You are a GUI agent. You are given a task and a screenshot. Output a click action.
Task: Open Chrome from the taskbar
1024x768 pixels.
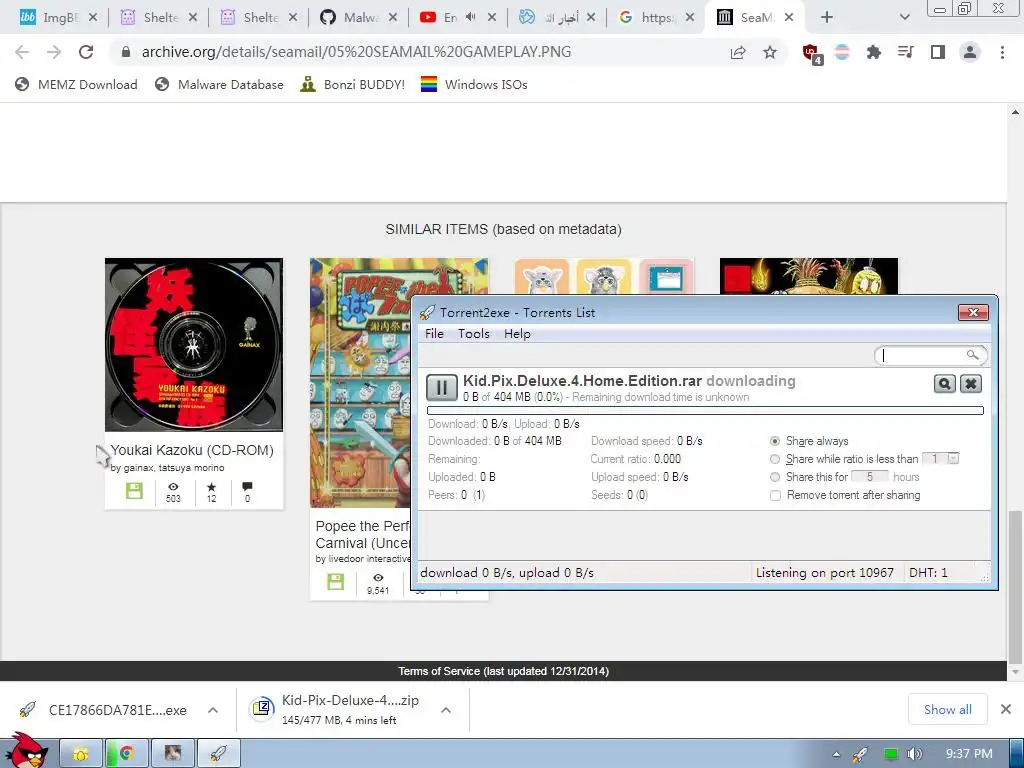coord(127,754)
